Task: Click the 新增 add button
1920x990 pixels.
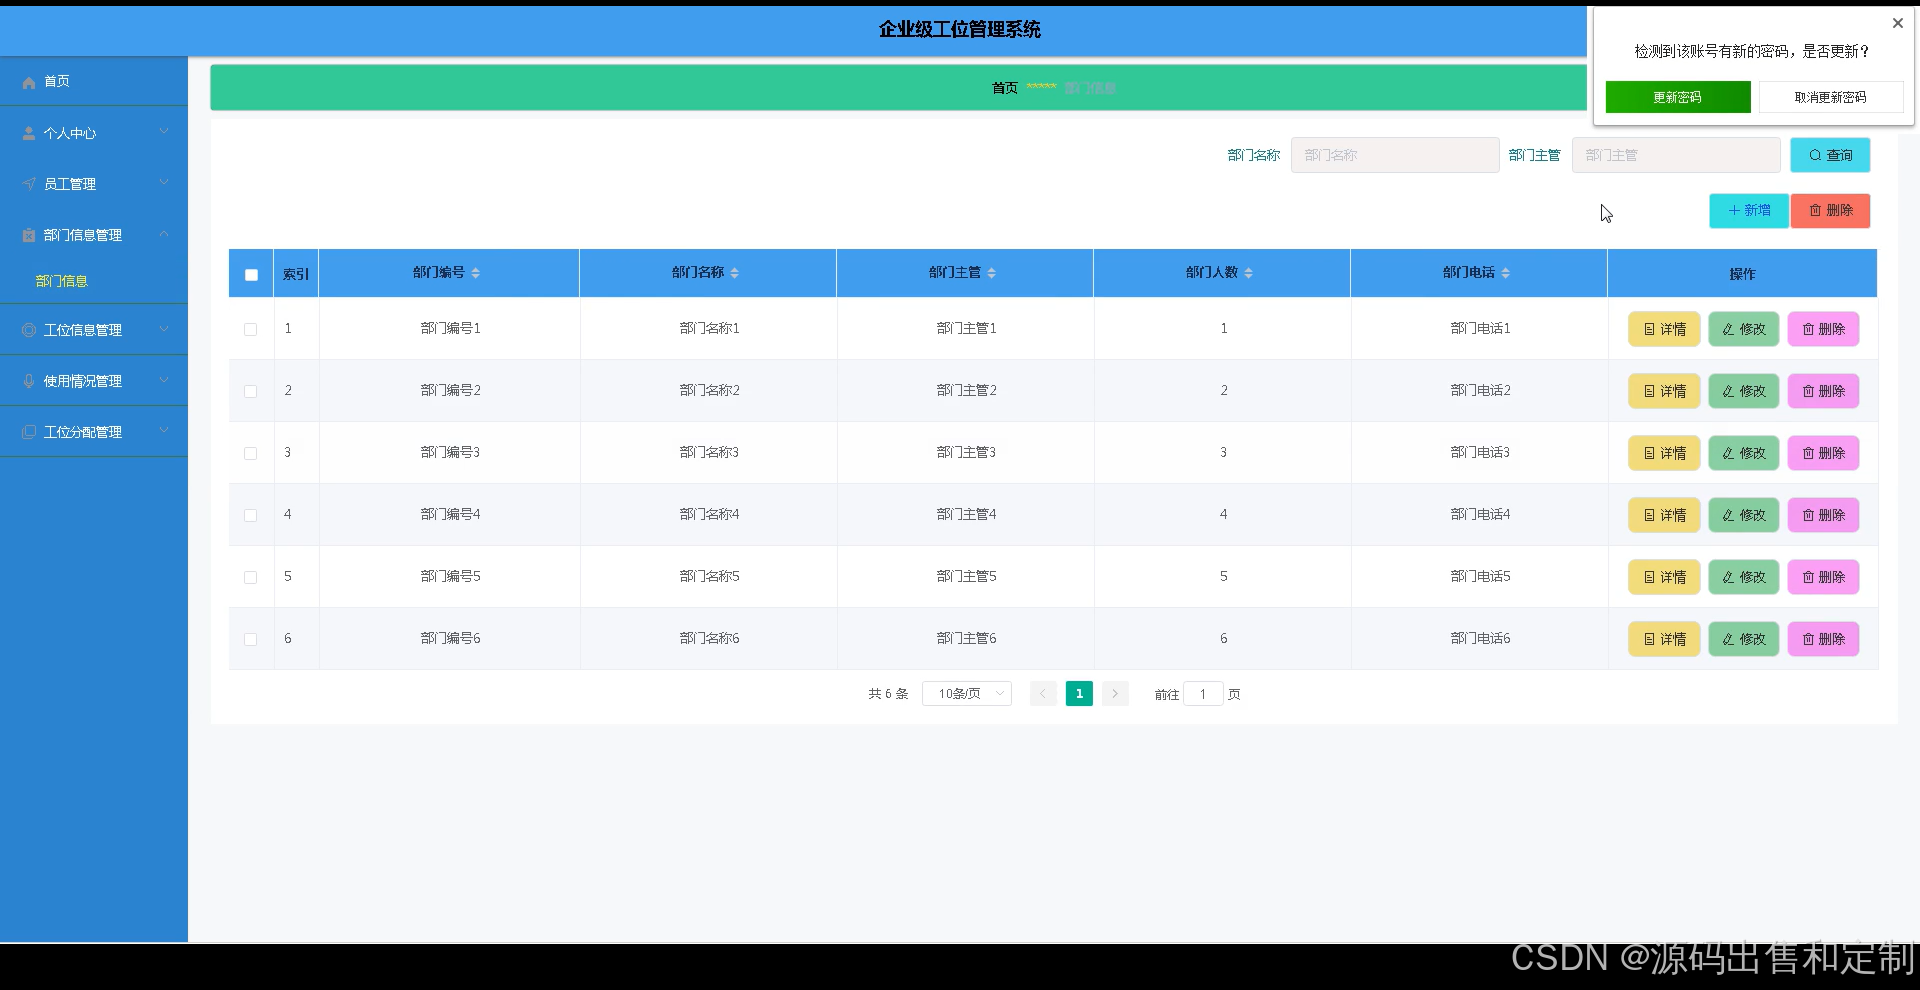Action: pyautogui.click(x=1749, y=211)
